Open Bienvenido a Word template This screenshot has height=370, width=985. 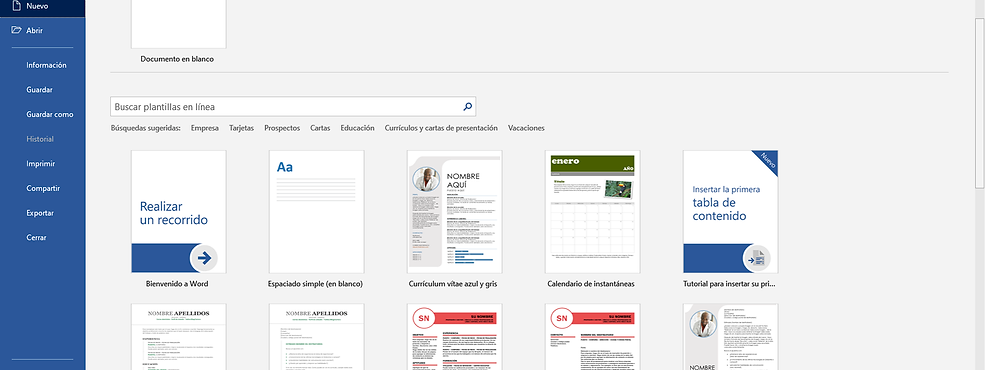178,212
